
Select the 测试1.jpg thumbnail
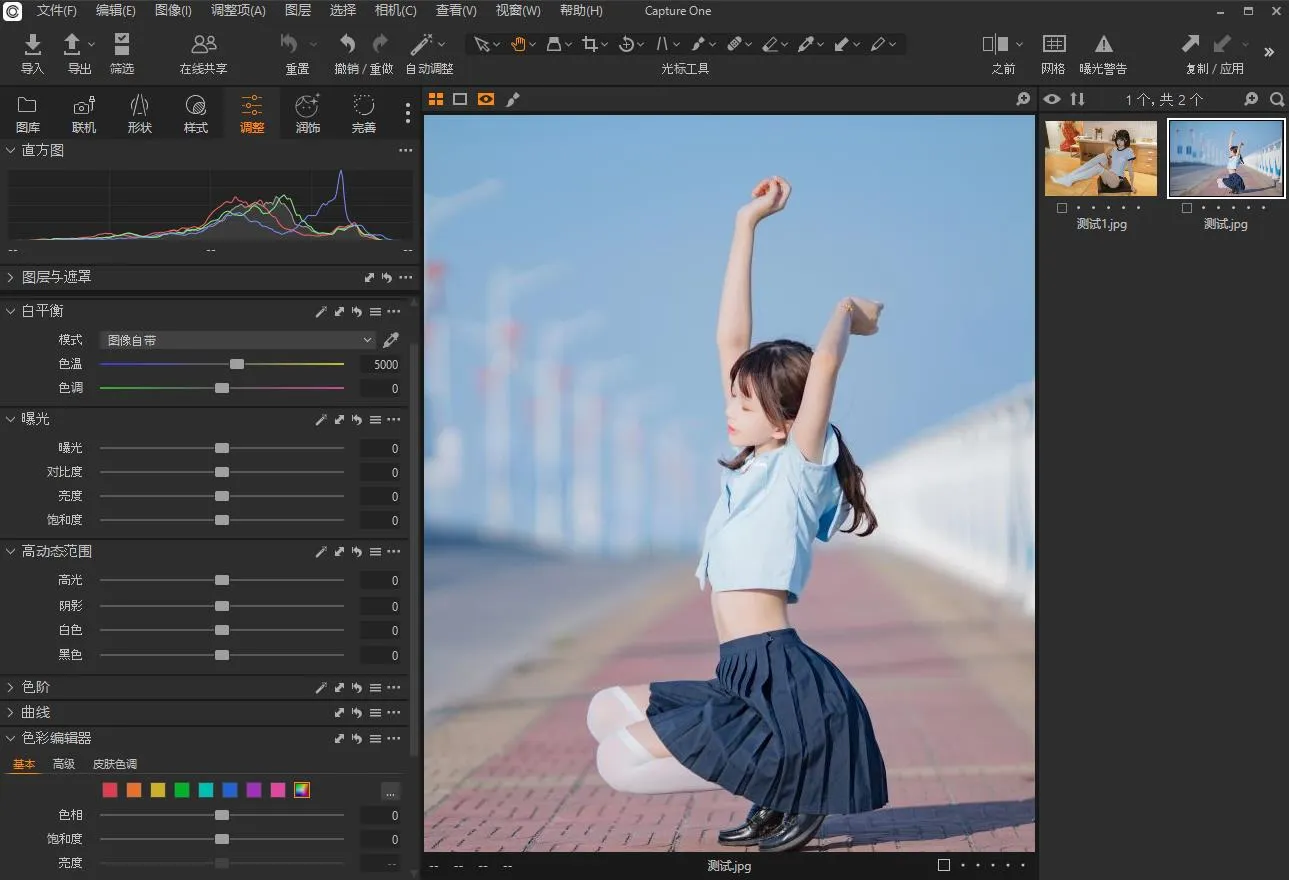(x=1100, y=158)
